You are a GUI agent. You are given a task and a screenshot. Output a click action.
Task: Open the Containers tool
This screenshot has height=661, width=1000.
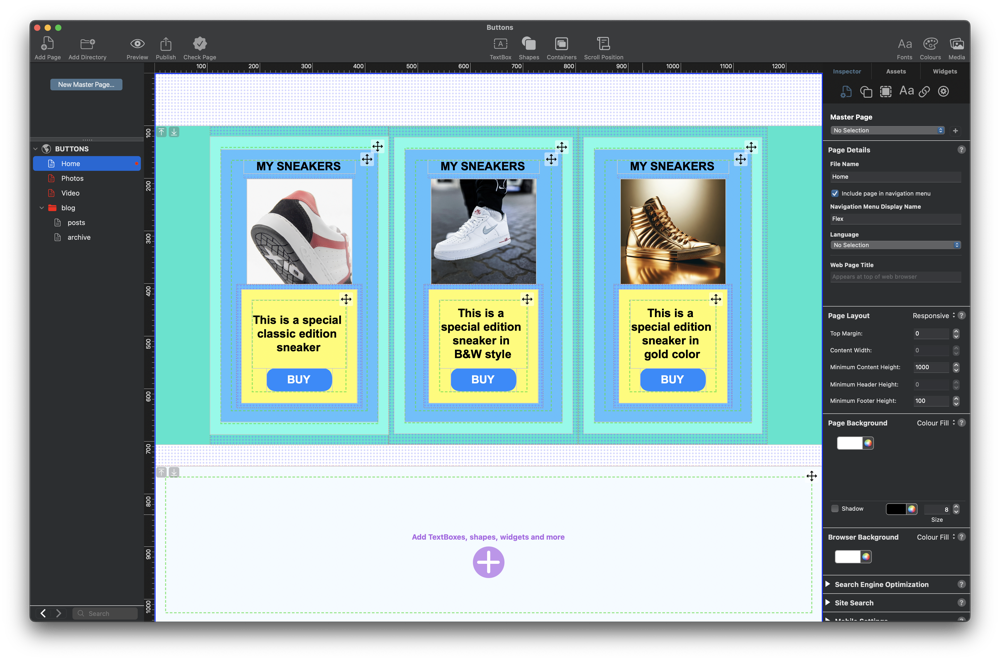click(x=561, y=43)
